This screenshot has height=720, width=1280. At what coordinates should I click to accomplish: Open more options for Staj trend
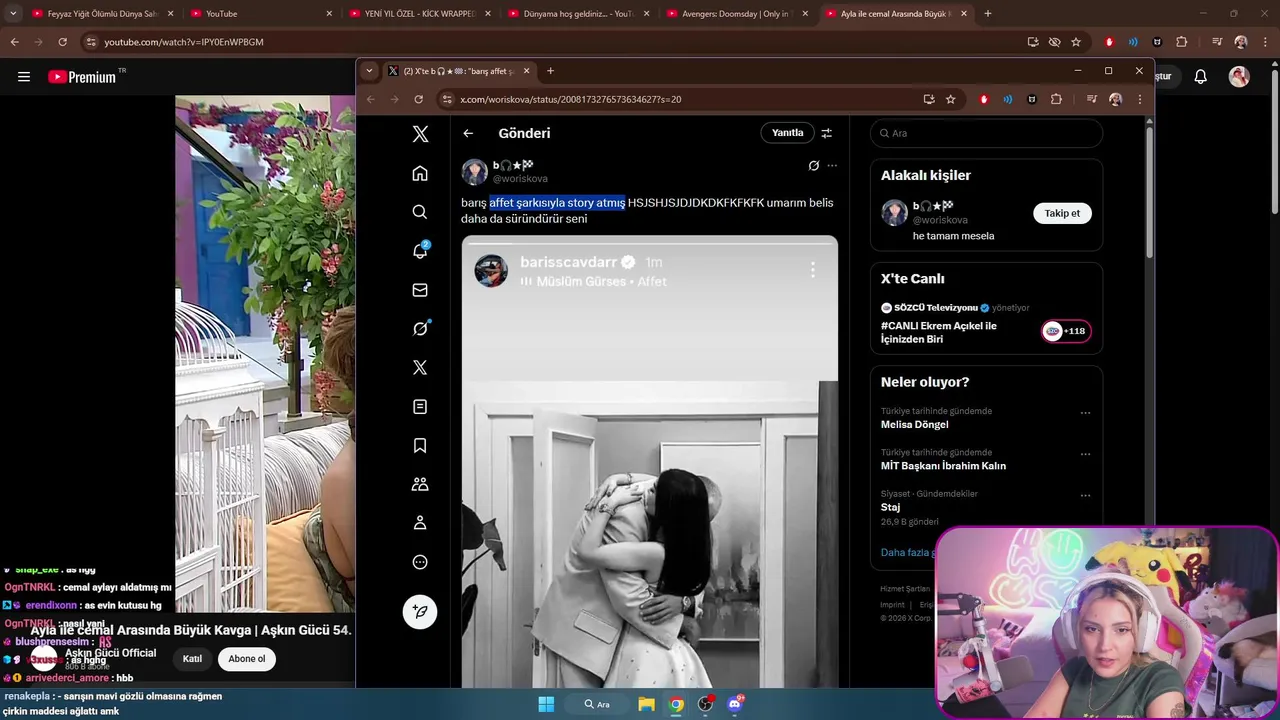point(1085,495)
